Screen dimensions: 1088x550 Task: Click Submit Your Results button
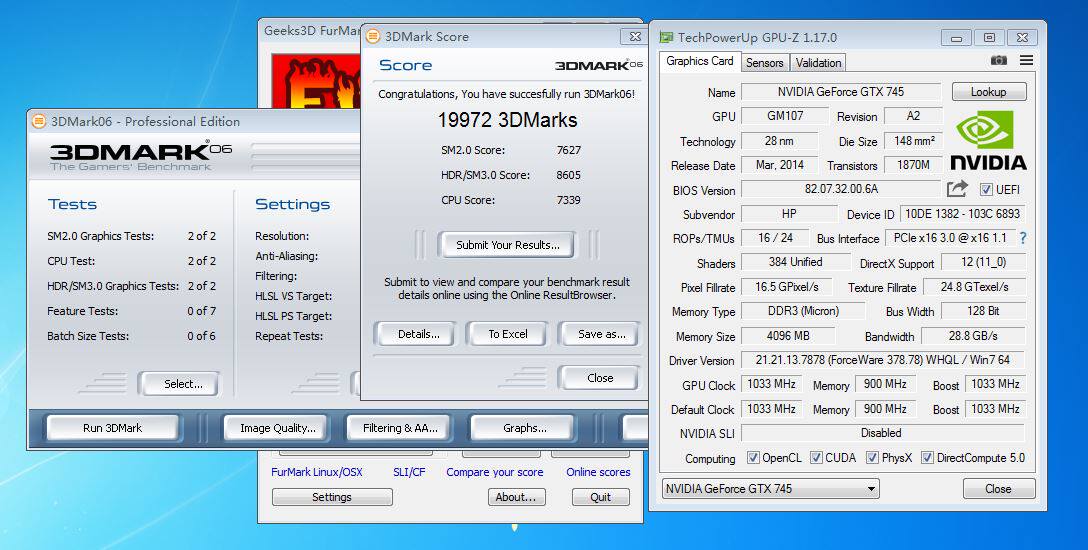507,245
